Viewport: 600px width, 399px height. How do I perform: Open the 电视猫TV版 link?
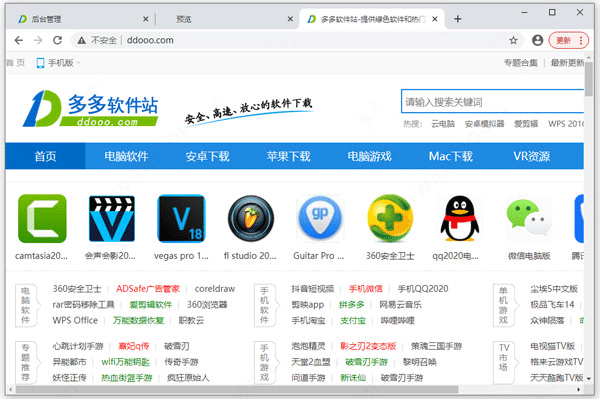(553, 346)
